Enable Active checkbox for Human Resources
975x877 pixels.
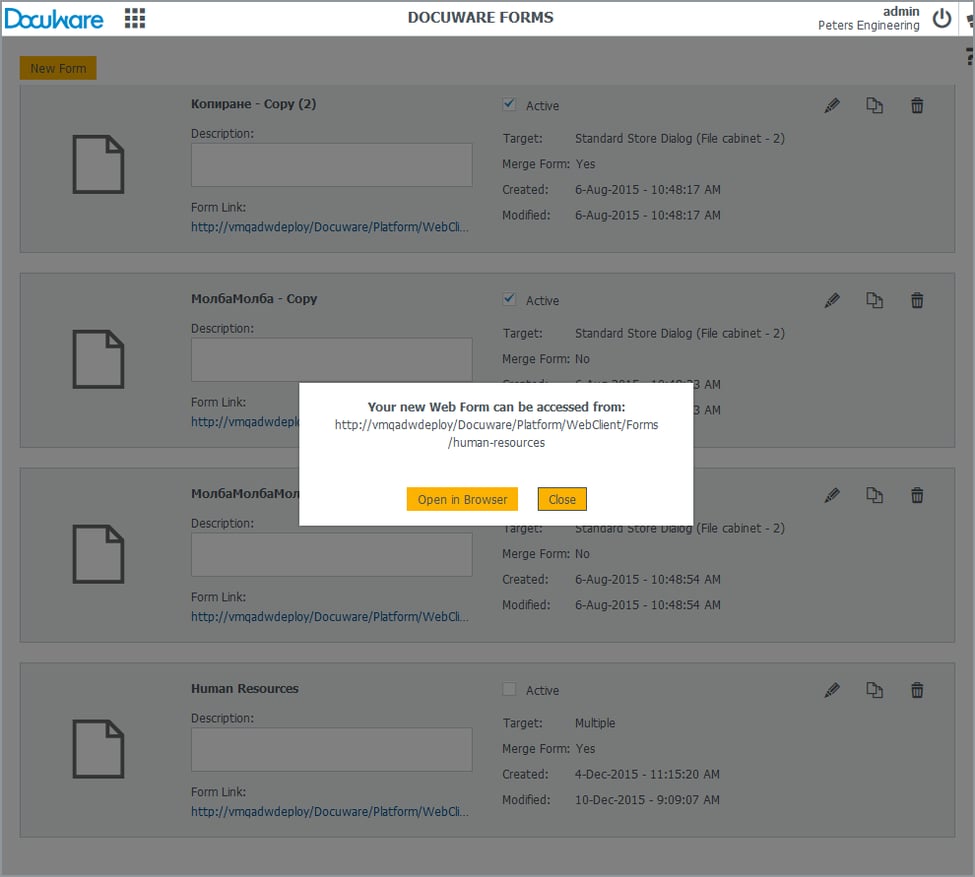509,689
